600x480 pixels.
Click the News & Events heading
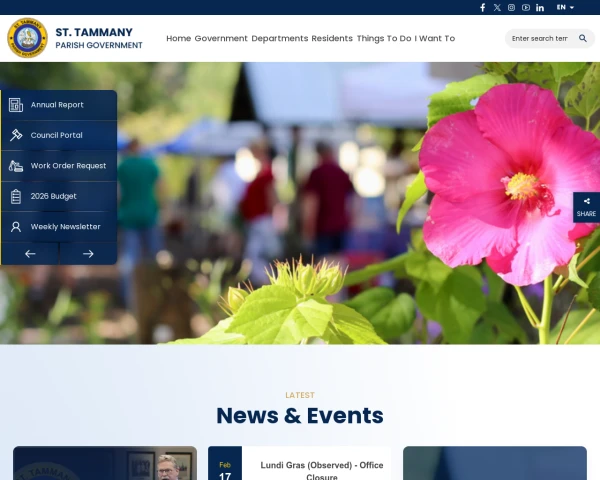point(300,415)
